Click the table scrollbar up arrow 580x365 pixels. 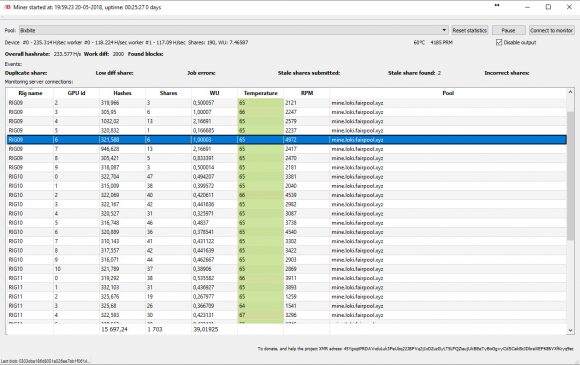(x=570, y=92)
